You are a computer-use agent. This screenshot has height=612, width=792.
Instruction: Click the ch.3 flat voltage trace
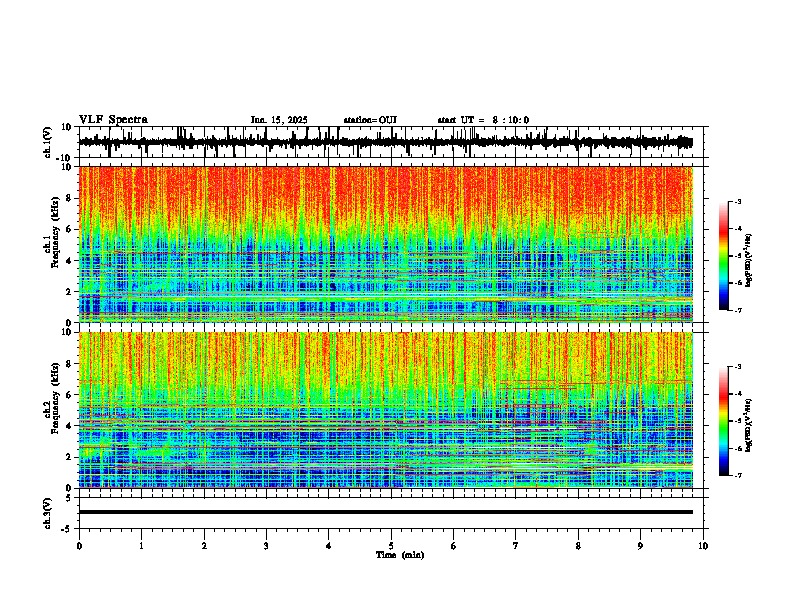pos(386,512)
